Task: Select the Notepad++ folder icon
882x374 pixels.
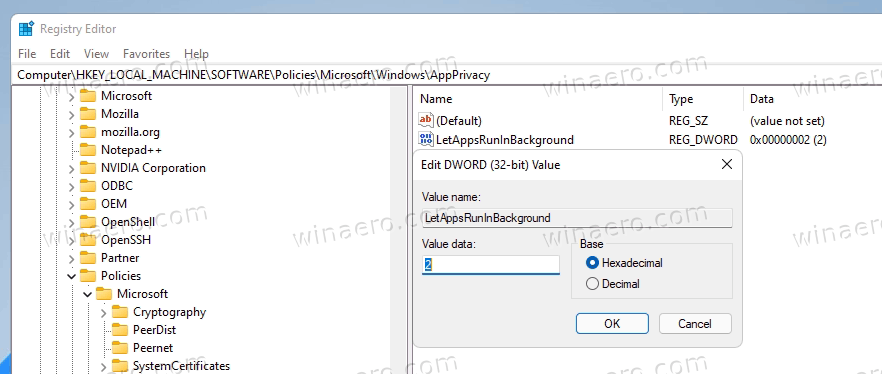Action: click(87, 150)
